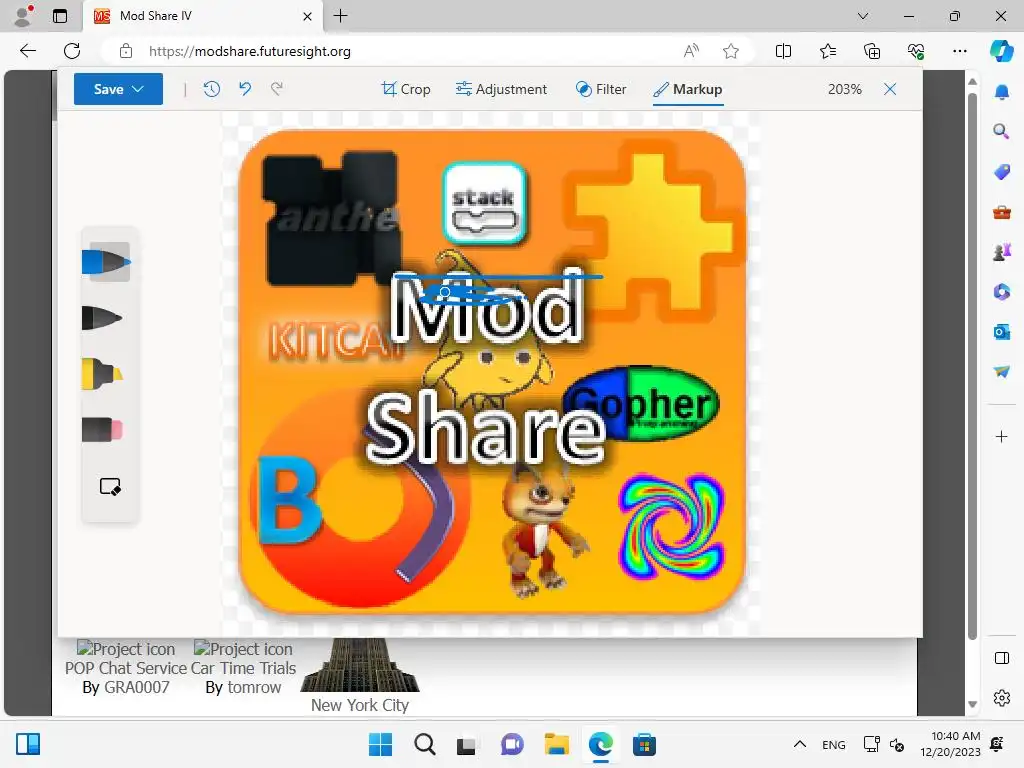Image resolution: width=1024 pixels, height=768 pixels.
Task: Open Task View on taskbar
Action: pos(466,744)
